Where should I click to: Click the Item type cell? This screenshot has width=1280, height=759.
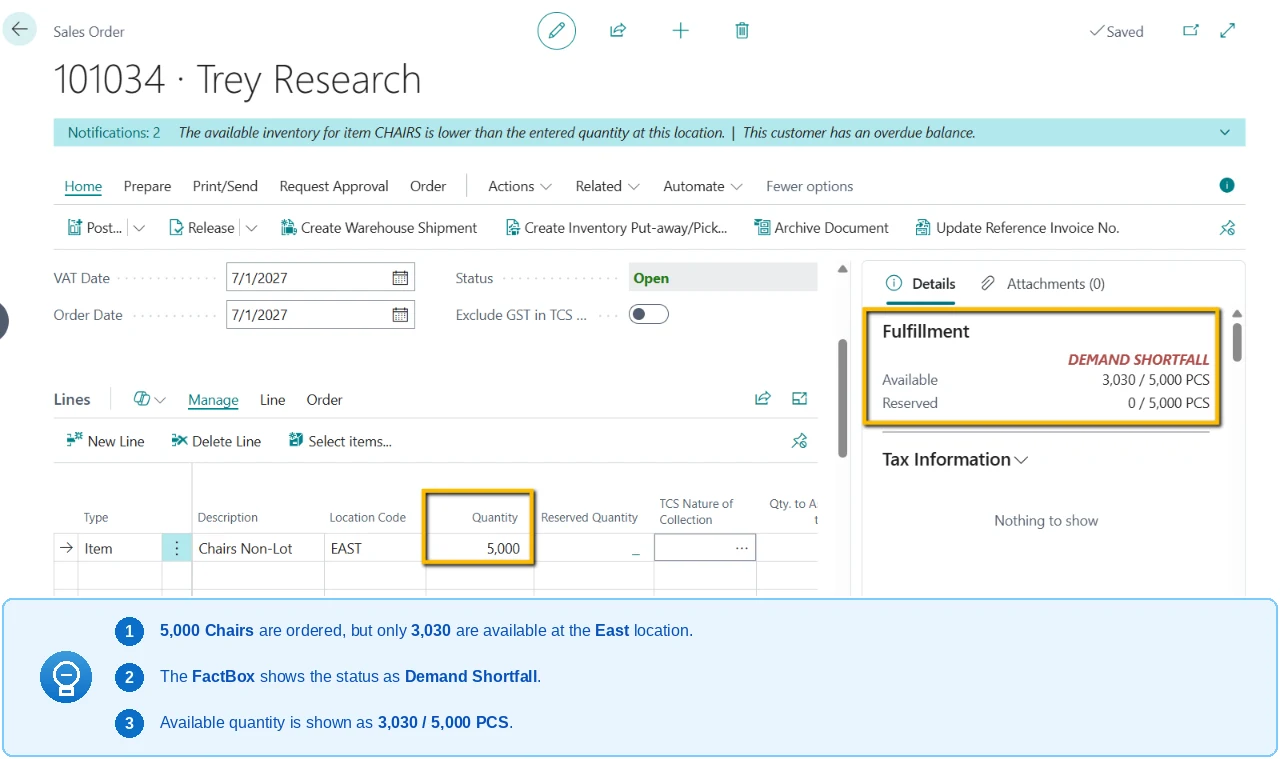coord(120,548)
